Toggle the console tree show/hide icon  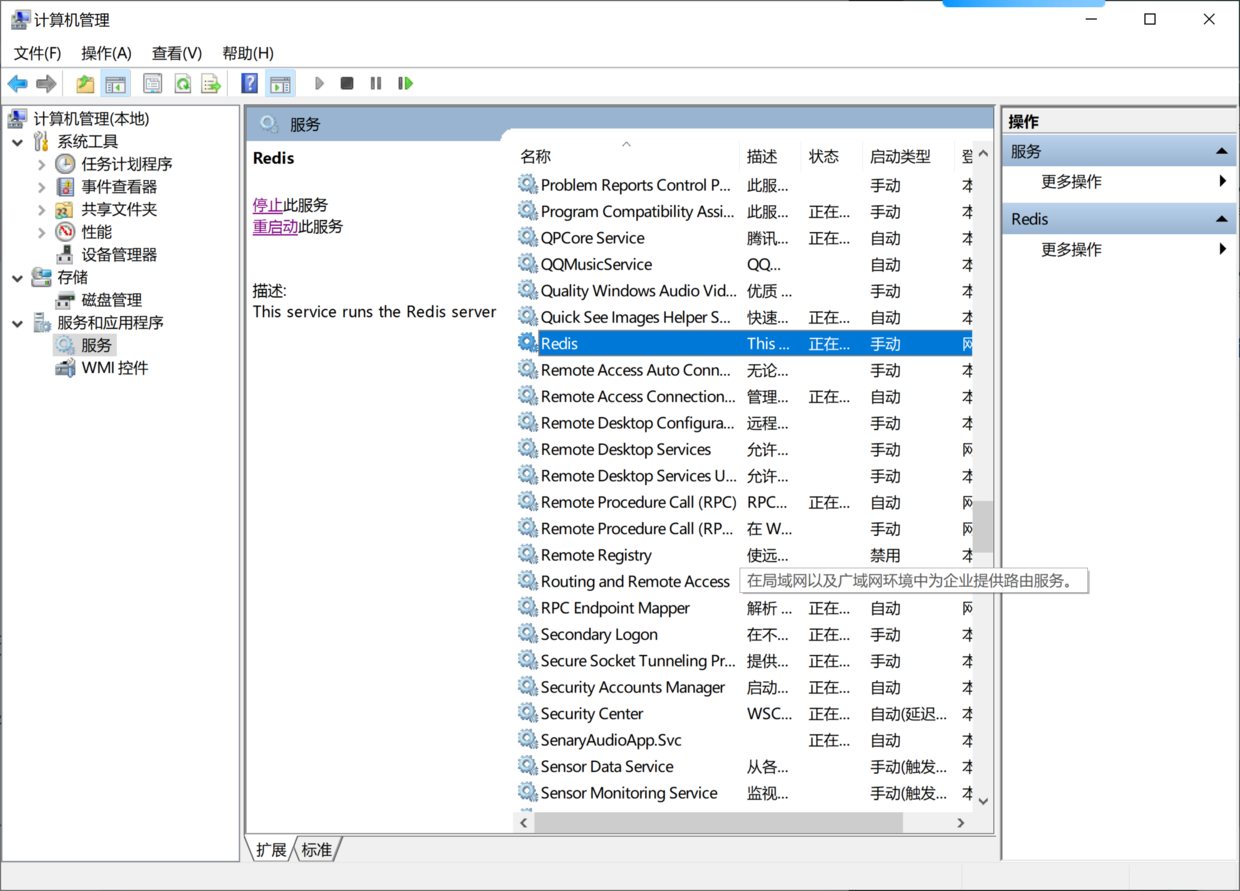click(116, 84)
